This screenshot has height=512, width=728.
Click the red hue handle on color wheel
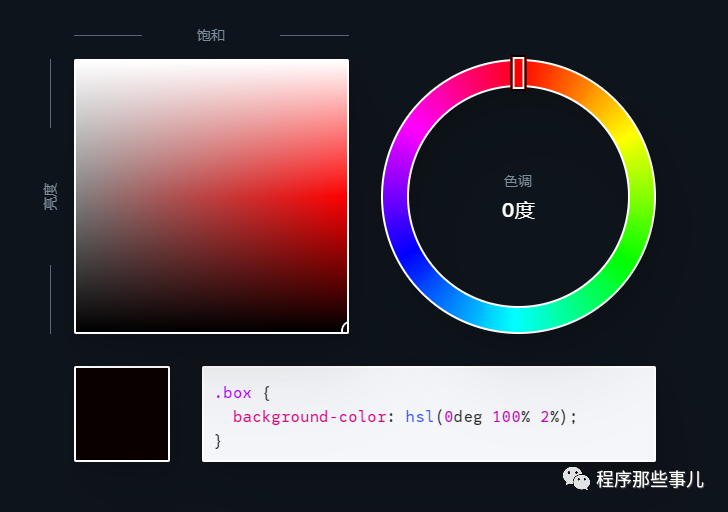[x=518, y=72]
